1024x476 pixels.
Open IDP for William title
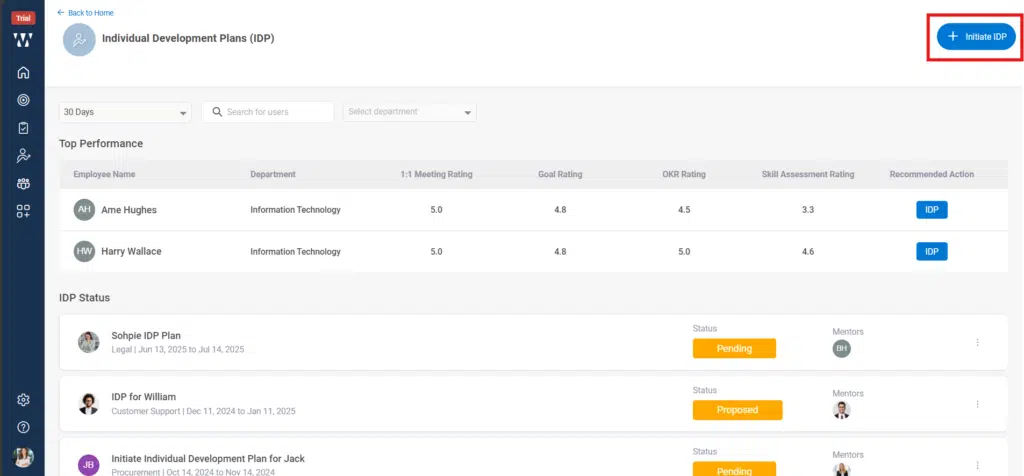(x=144, y=396)
